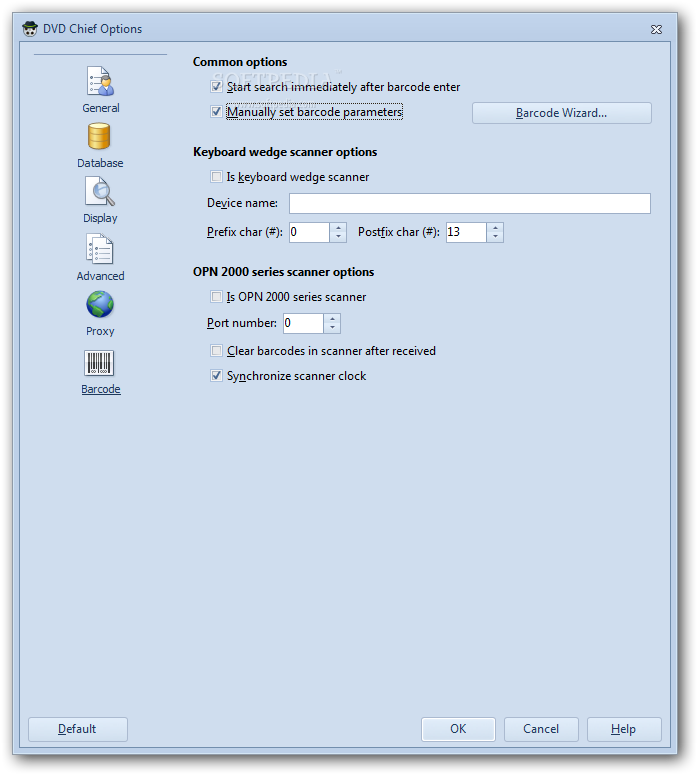The image size is (698, 775).
Task: Increase Postfix char value with up arrow
Action: (x=495, y=227)
